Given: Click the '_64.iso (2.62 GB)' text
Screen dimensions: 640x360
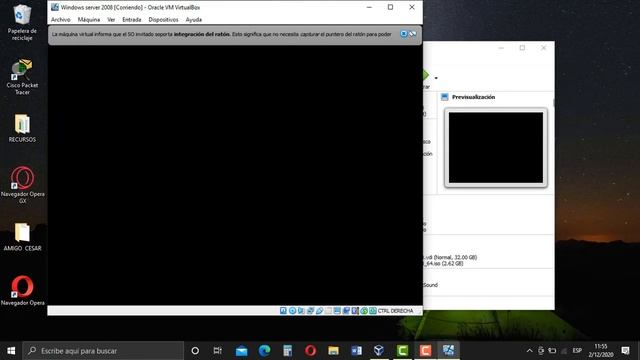Looking at the screenshot, I should 443,264.
